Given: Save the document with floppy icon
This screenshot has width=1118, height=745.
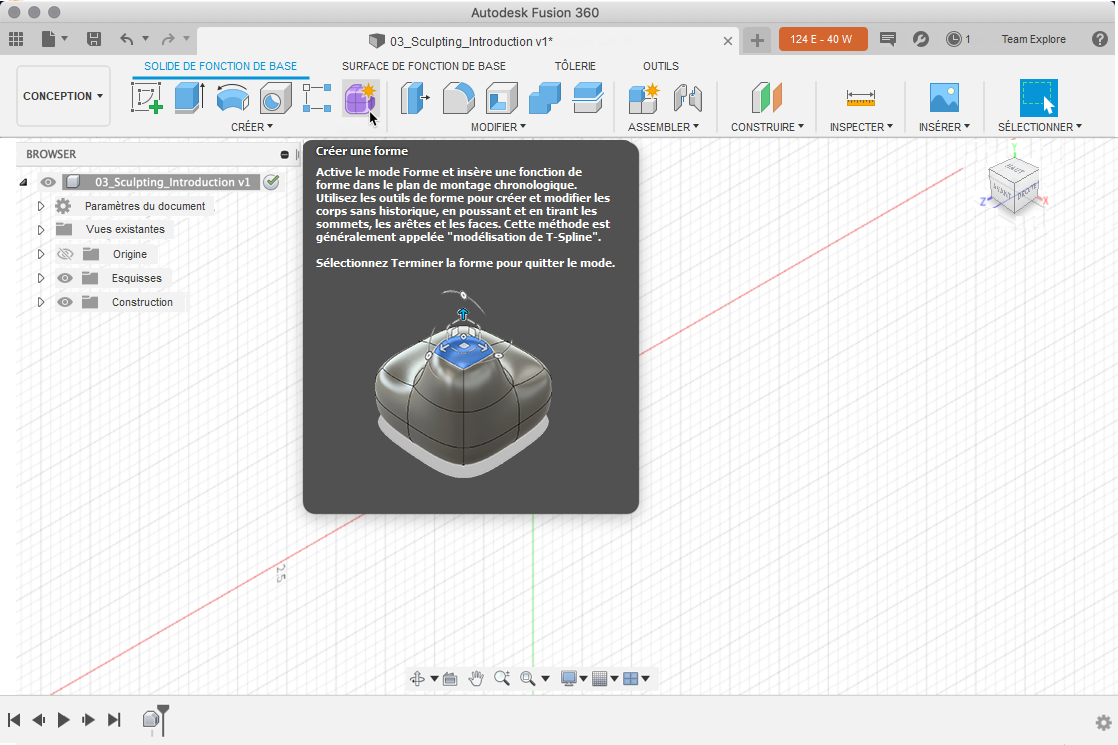Looking at the screenshot, I should [x=93, y=39].
